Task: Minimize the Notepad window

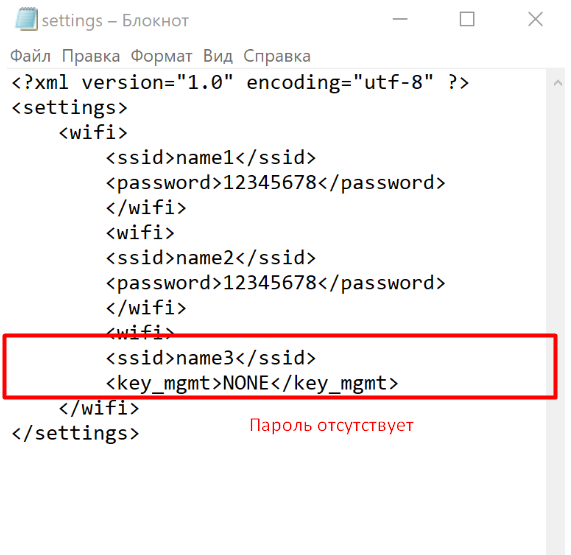Action: click(x=400, y=19)
